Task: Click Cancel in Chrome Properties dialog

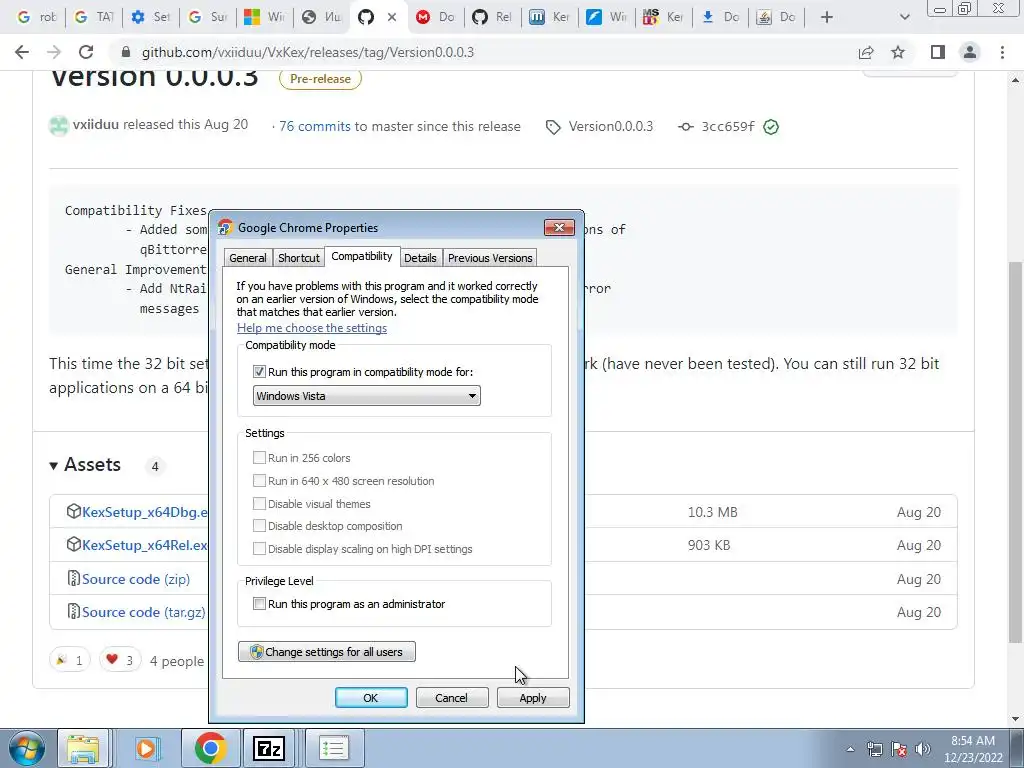Action: (x=451, y=697)
